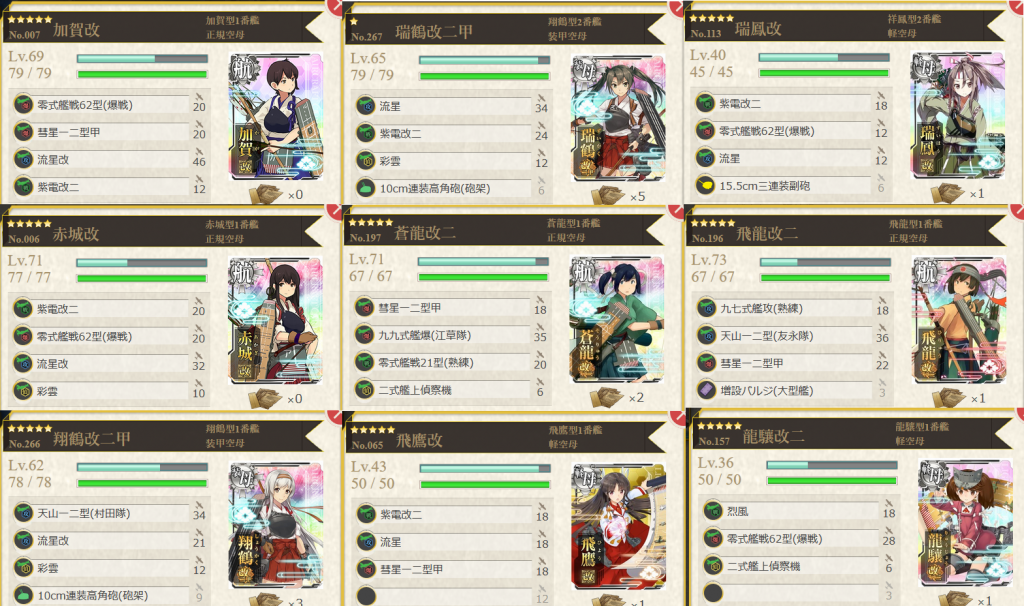Click the 天山一二型(村田隊) icon on 翔鶴改二甲
The height and width of the screenshot is (606, 1024).
[x=24, y=513]
